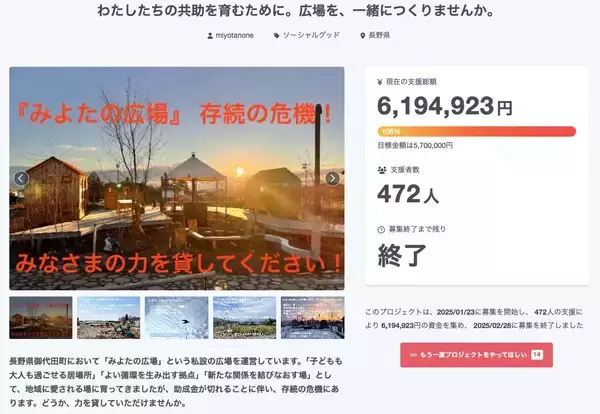The height and width of the screenshot is (414, 600).
Task: Click the 106% funding progress bar
Action: coord(476,131)
